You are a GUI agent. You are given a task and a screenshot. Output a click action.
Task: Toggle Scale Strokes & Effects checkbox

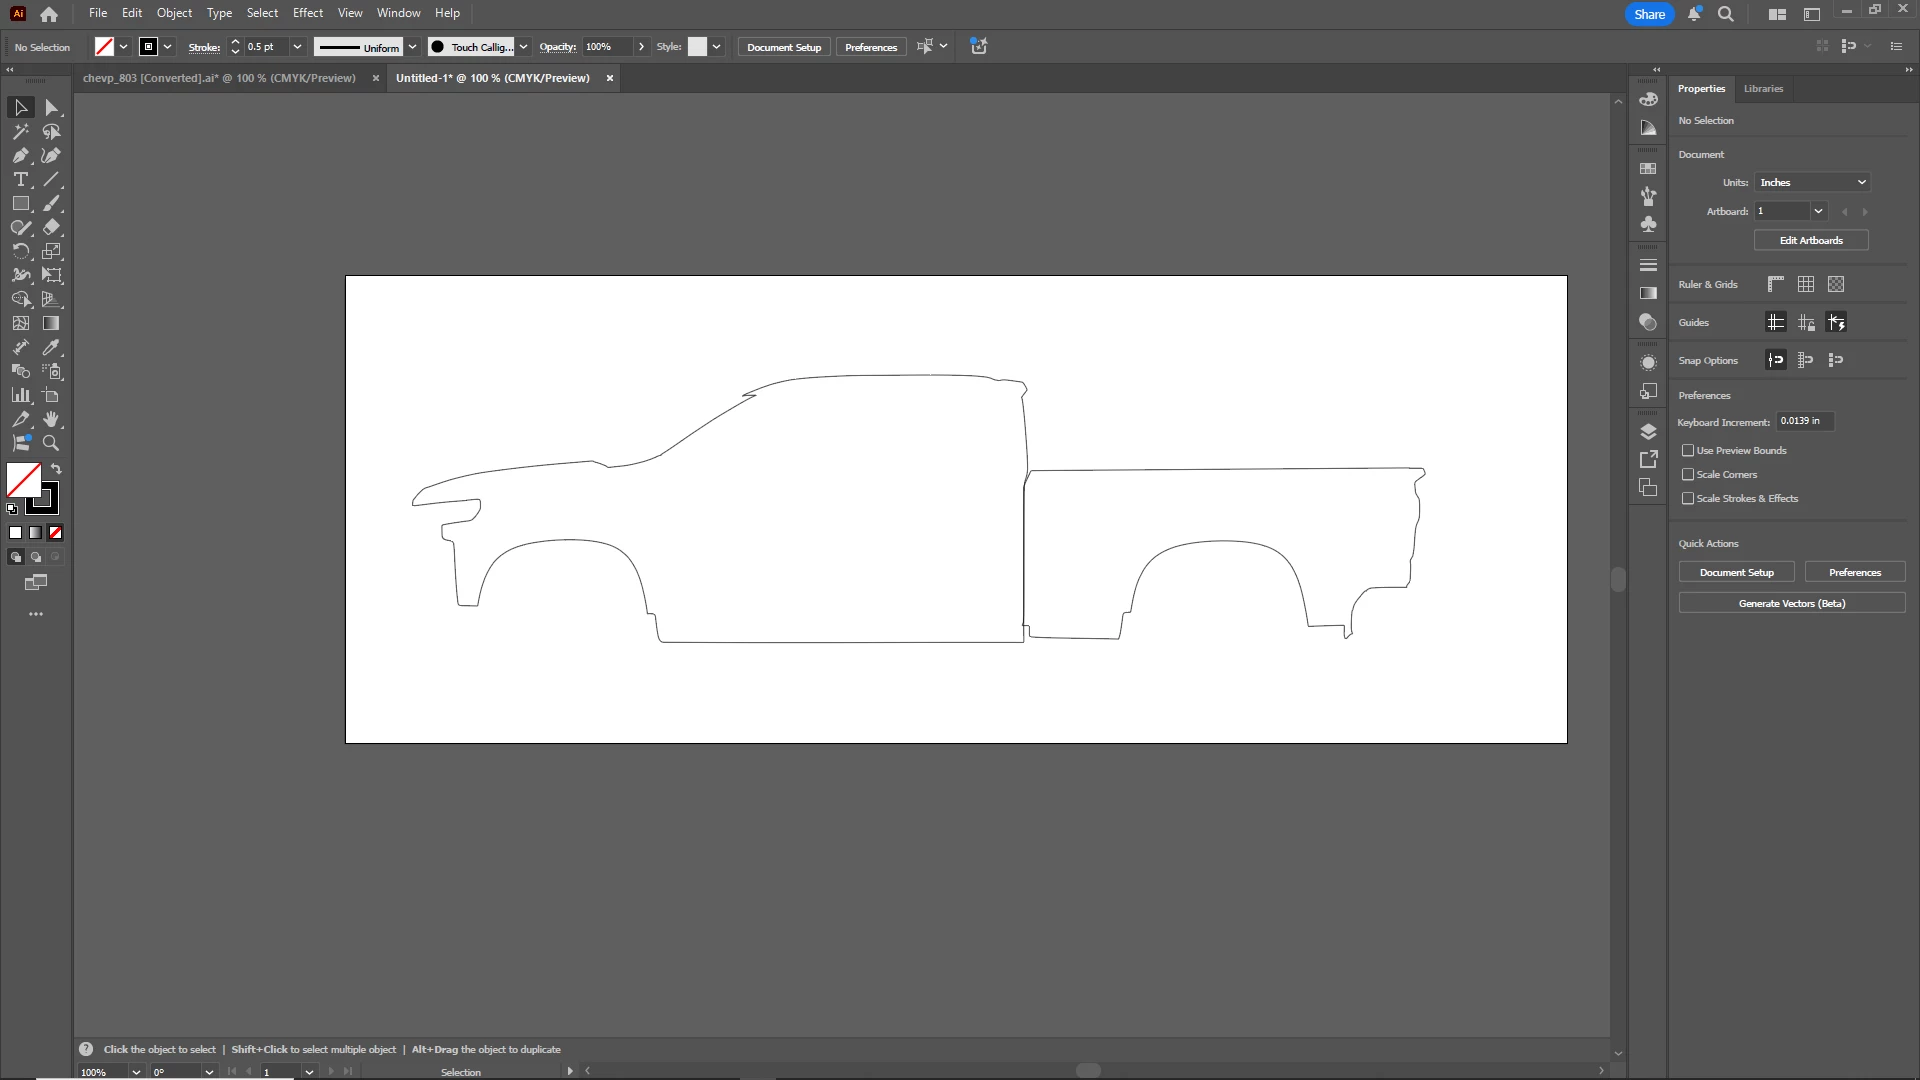[1688, 499]
